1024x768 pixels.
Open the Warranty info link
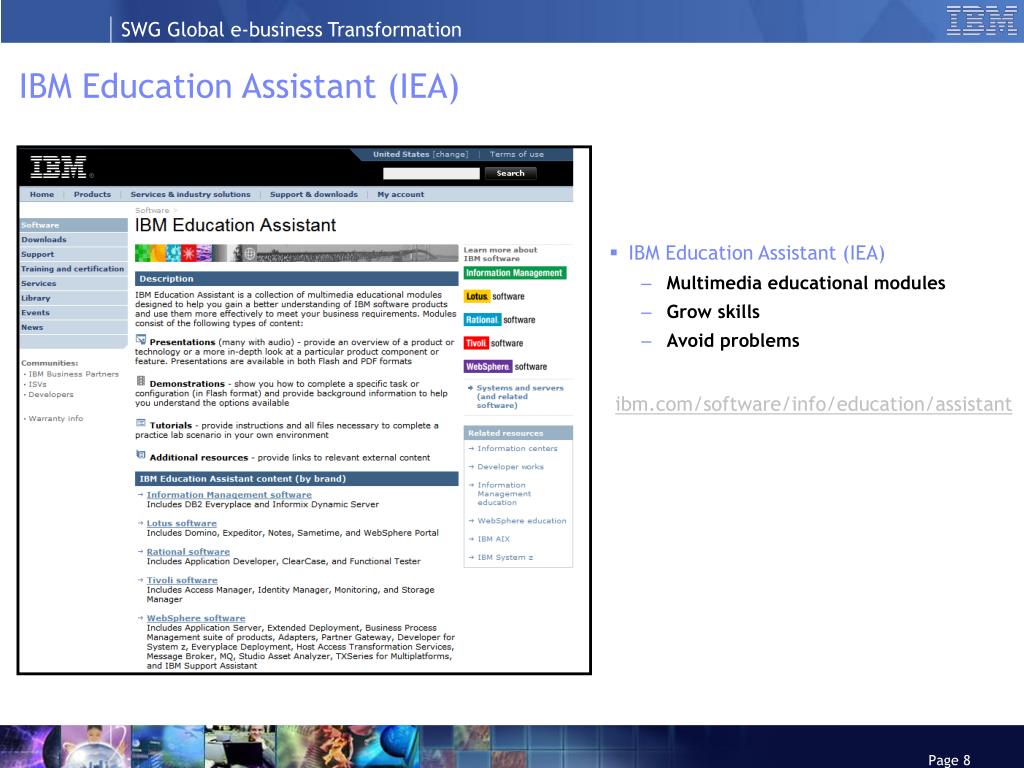56,419
